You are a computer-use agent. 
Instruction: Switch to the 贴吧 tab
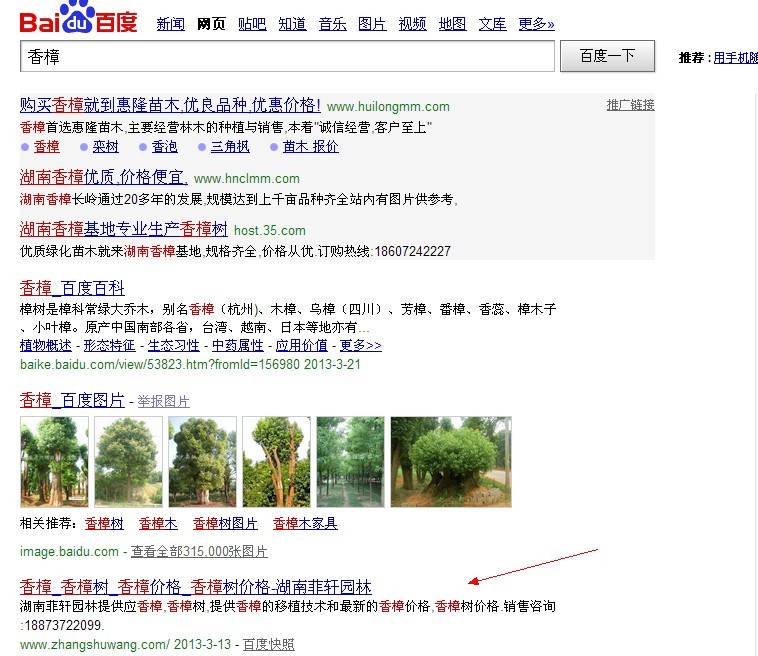coord(252,24)
